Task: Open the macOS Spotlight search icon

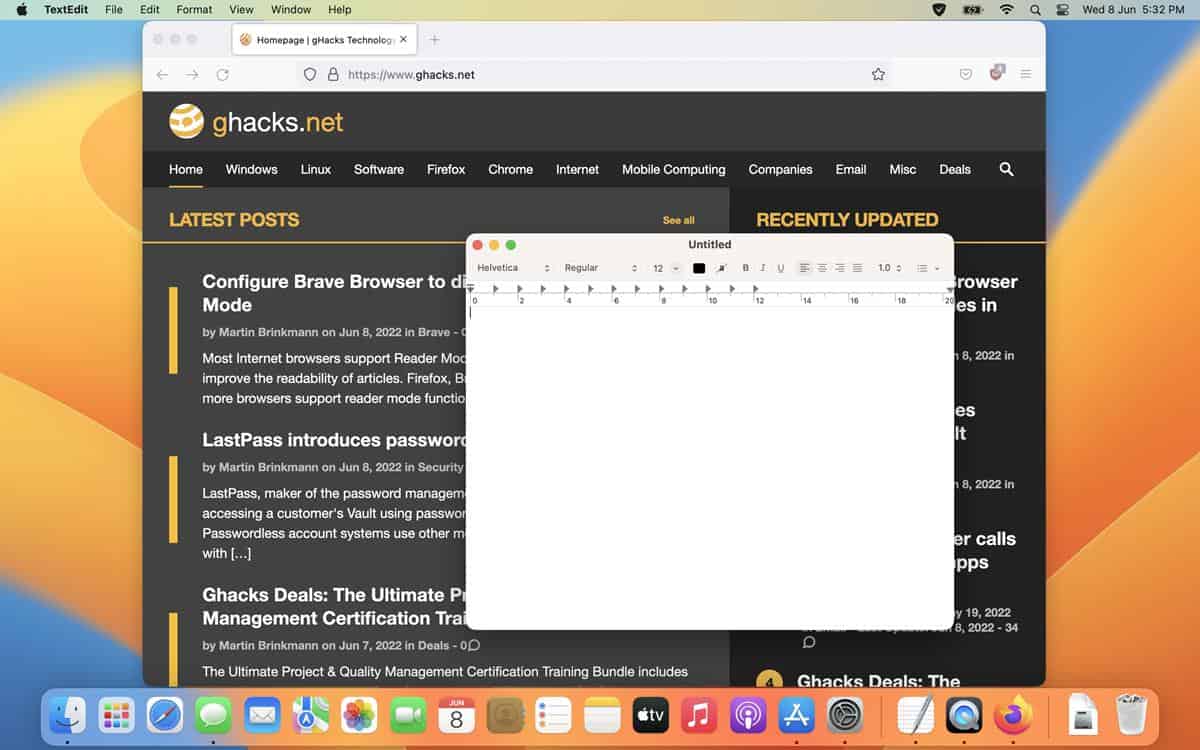Action: click(x=1035, y=10)
